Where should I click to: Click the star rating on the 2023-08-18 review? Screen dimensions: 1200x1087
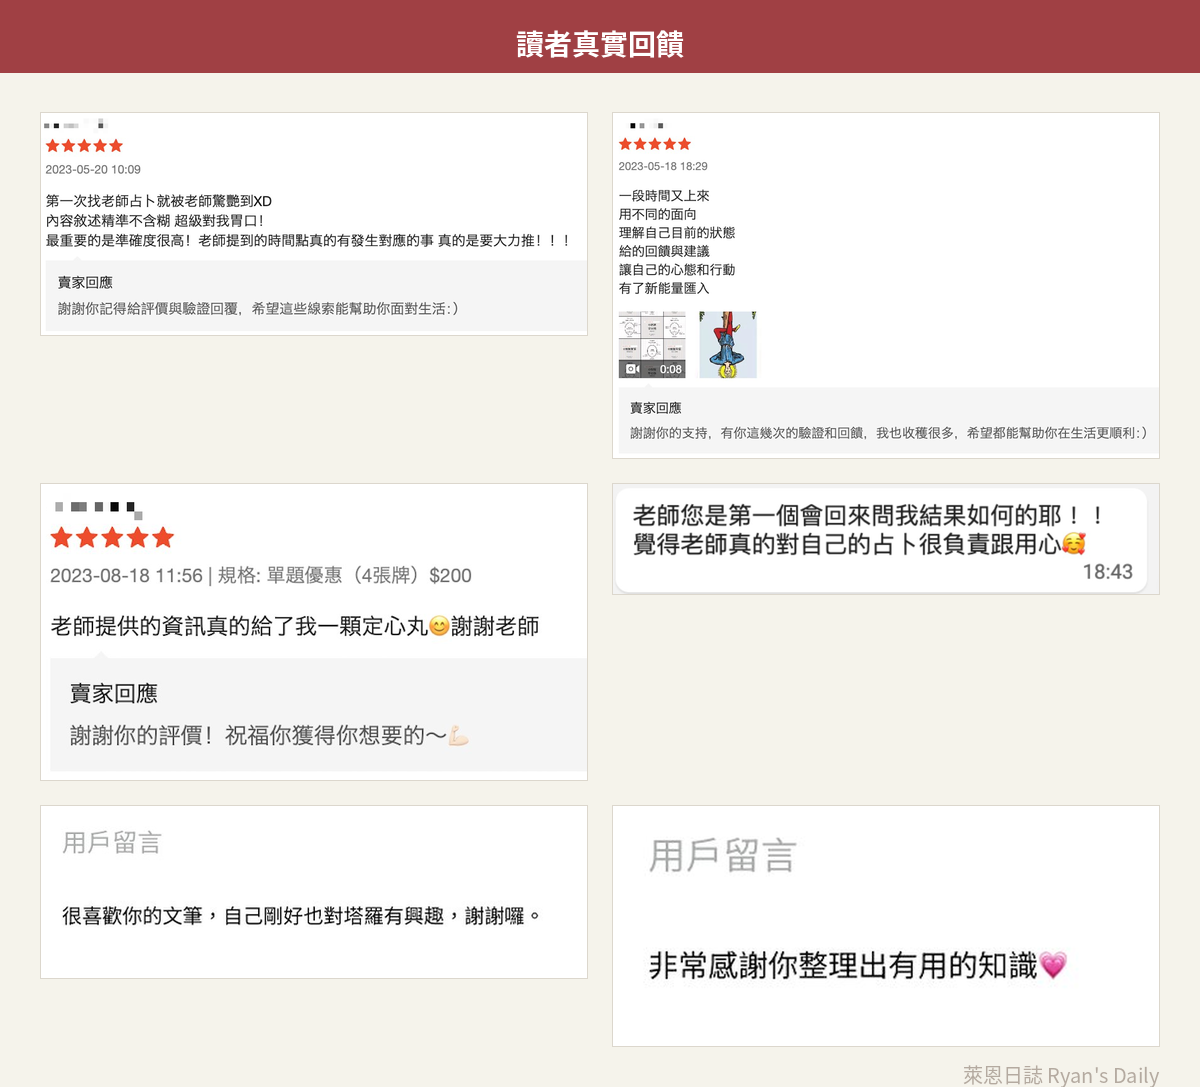click(112, 538)
